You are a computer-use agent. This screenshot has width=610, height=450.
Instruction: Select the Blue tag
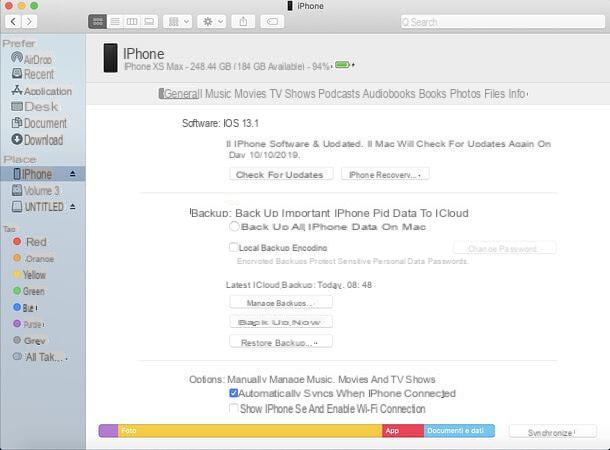(x=25, y=308)
